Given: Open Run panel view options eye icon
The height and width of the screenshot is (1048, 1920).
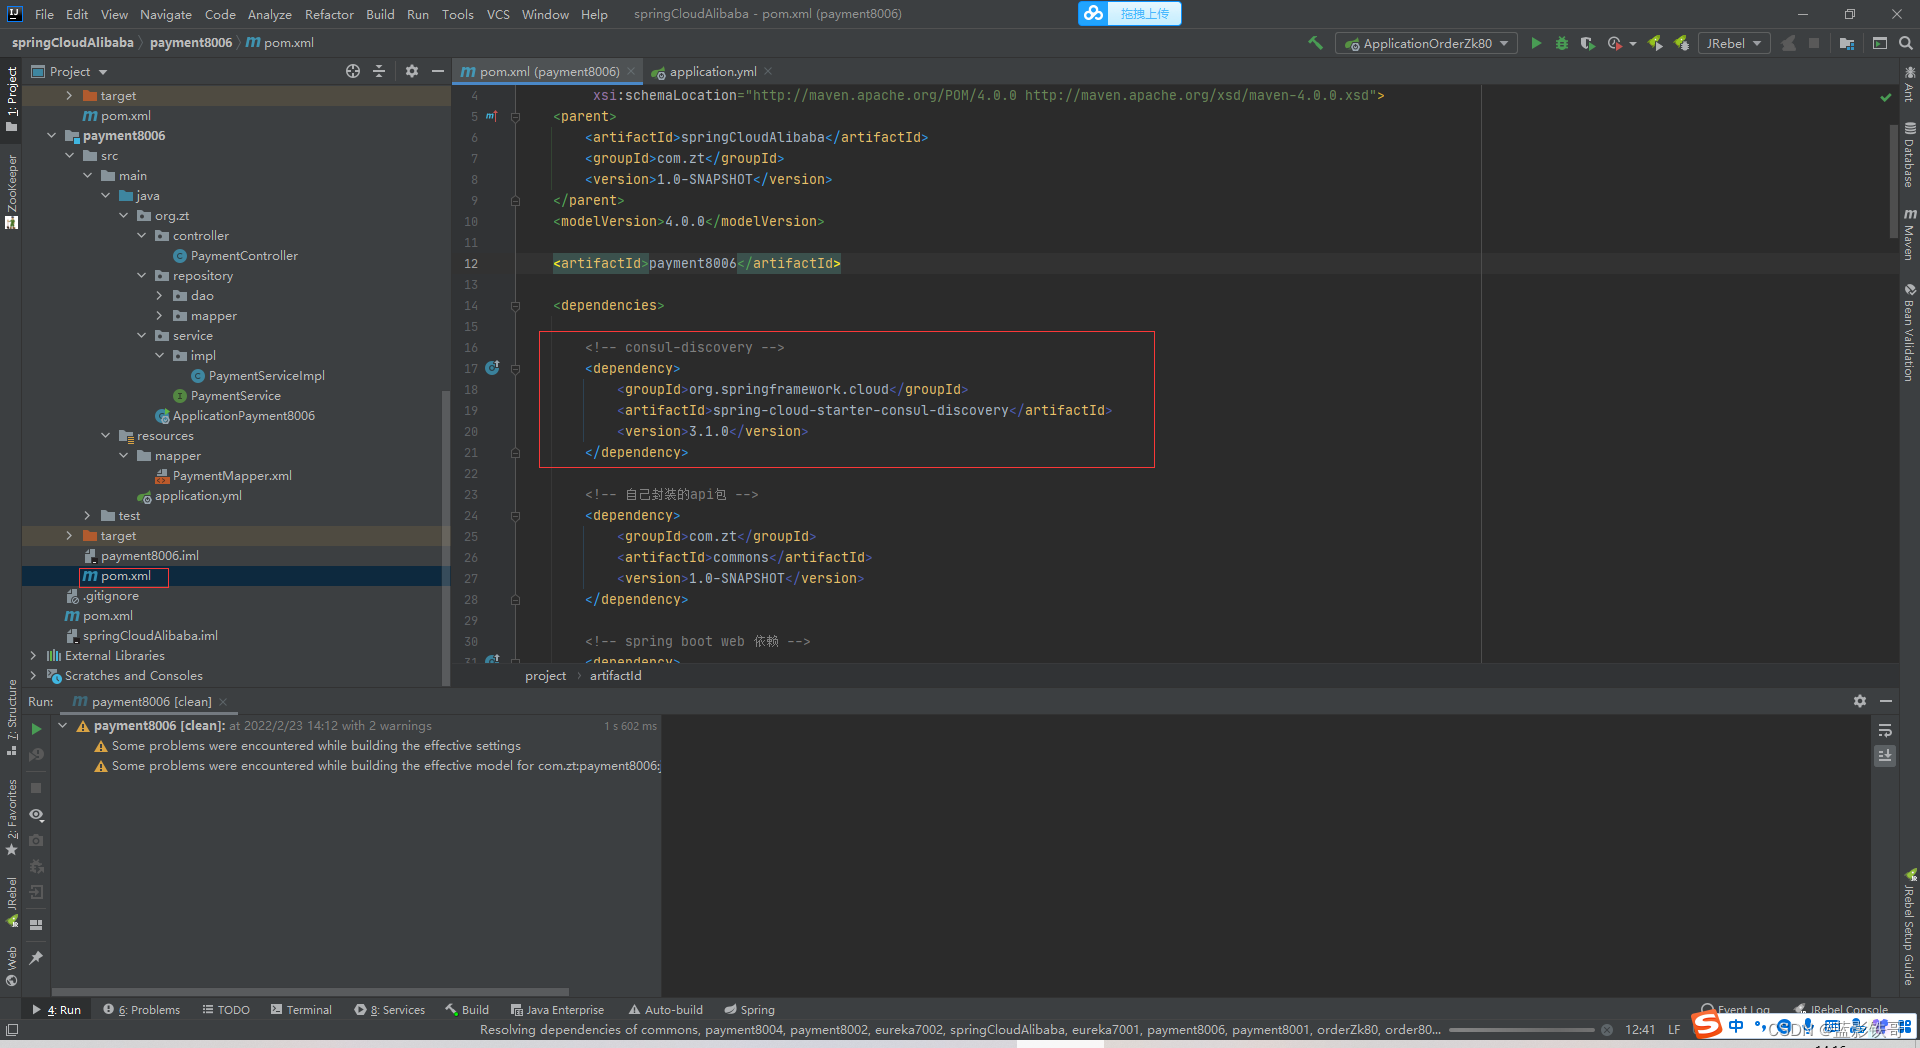Looking at the screenshot, I should [x=36, y=815].
